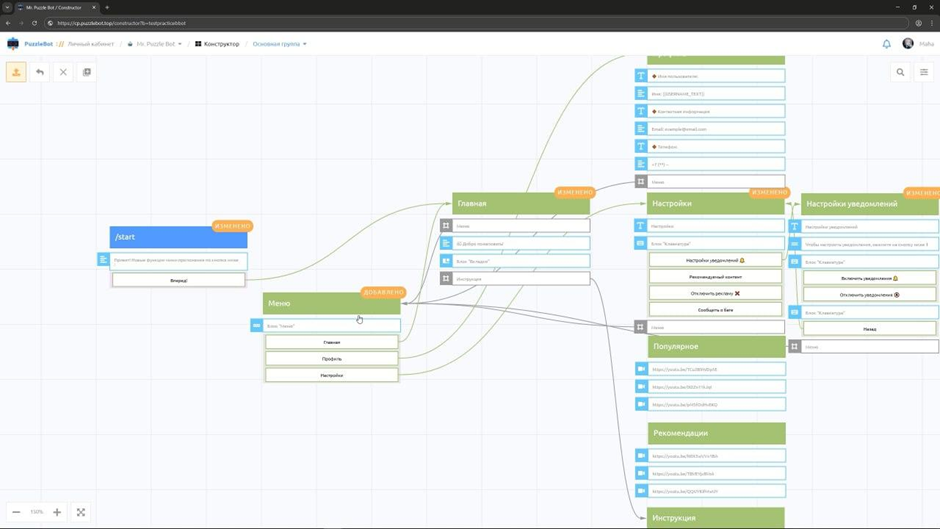This screenshot has height=529, width=940.
Task: Open the filter settings sliders icon
Action: point(924,72)
